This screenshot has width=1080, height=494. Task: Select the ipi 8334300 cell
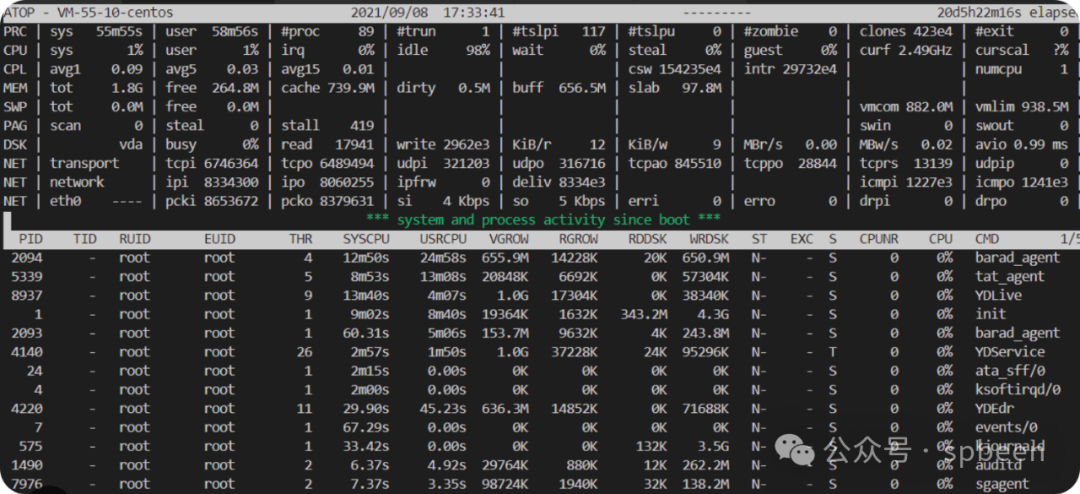pyautogui.click(x=212, y=183)
